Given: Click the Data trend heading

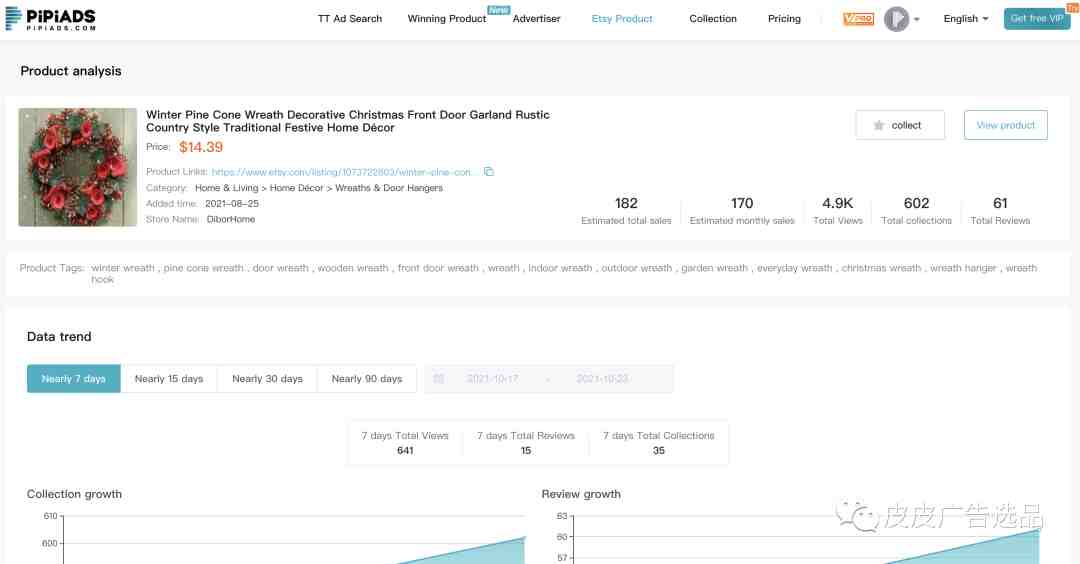Looking at the screenshot, I should tap(59, 336).
